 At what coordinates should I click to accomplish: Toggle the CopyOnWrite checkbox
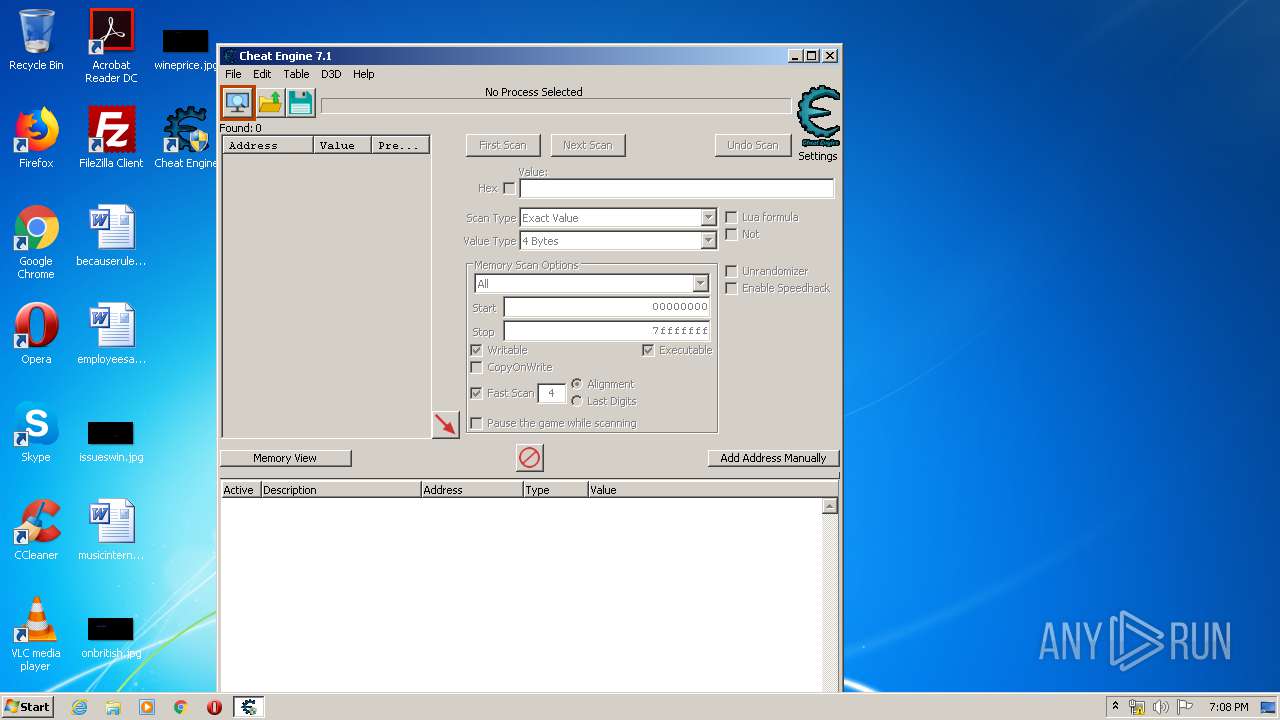[476, 367]
